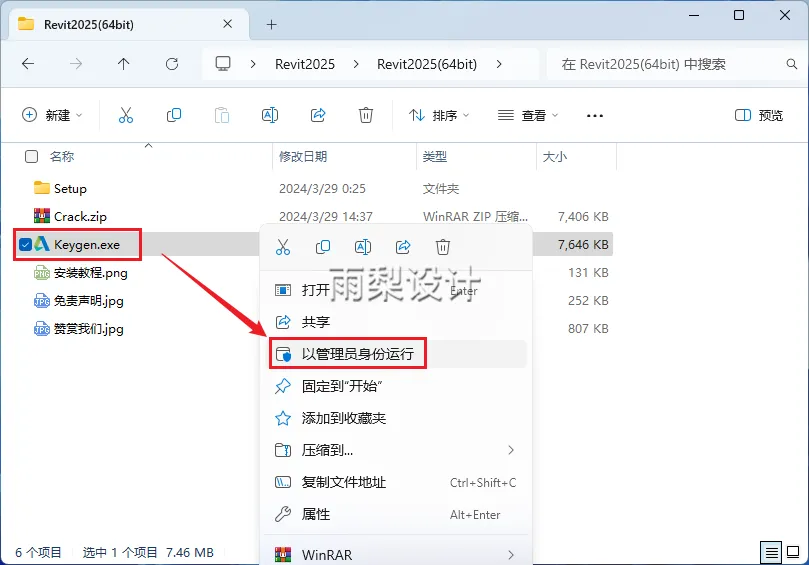Select the 免责声明.jpg file
The height and width of the screenshot is (565, 809).
click(89, 300)
